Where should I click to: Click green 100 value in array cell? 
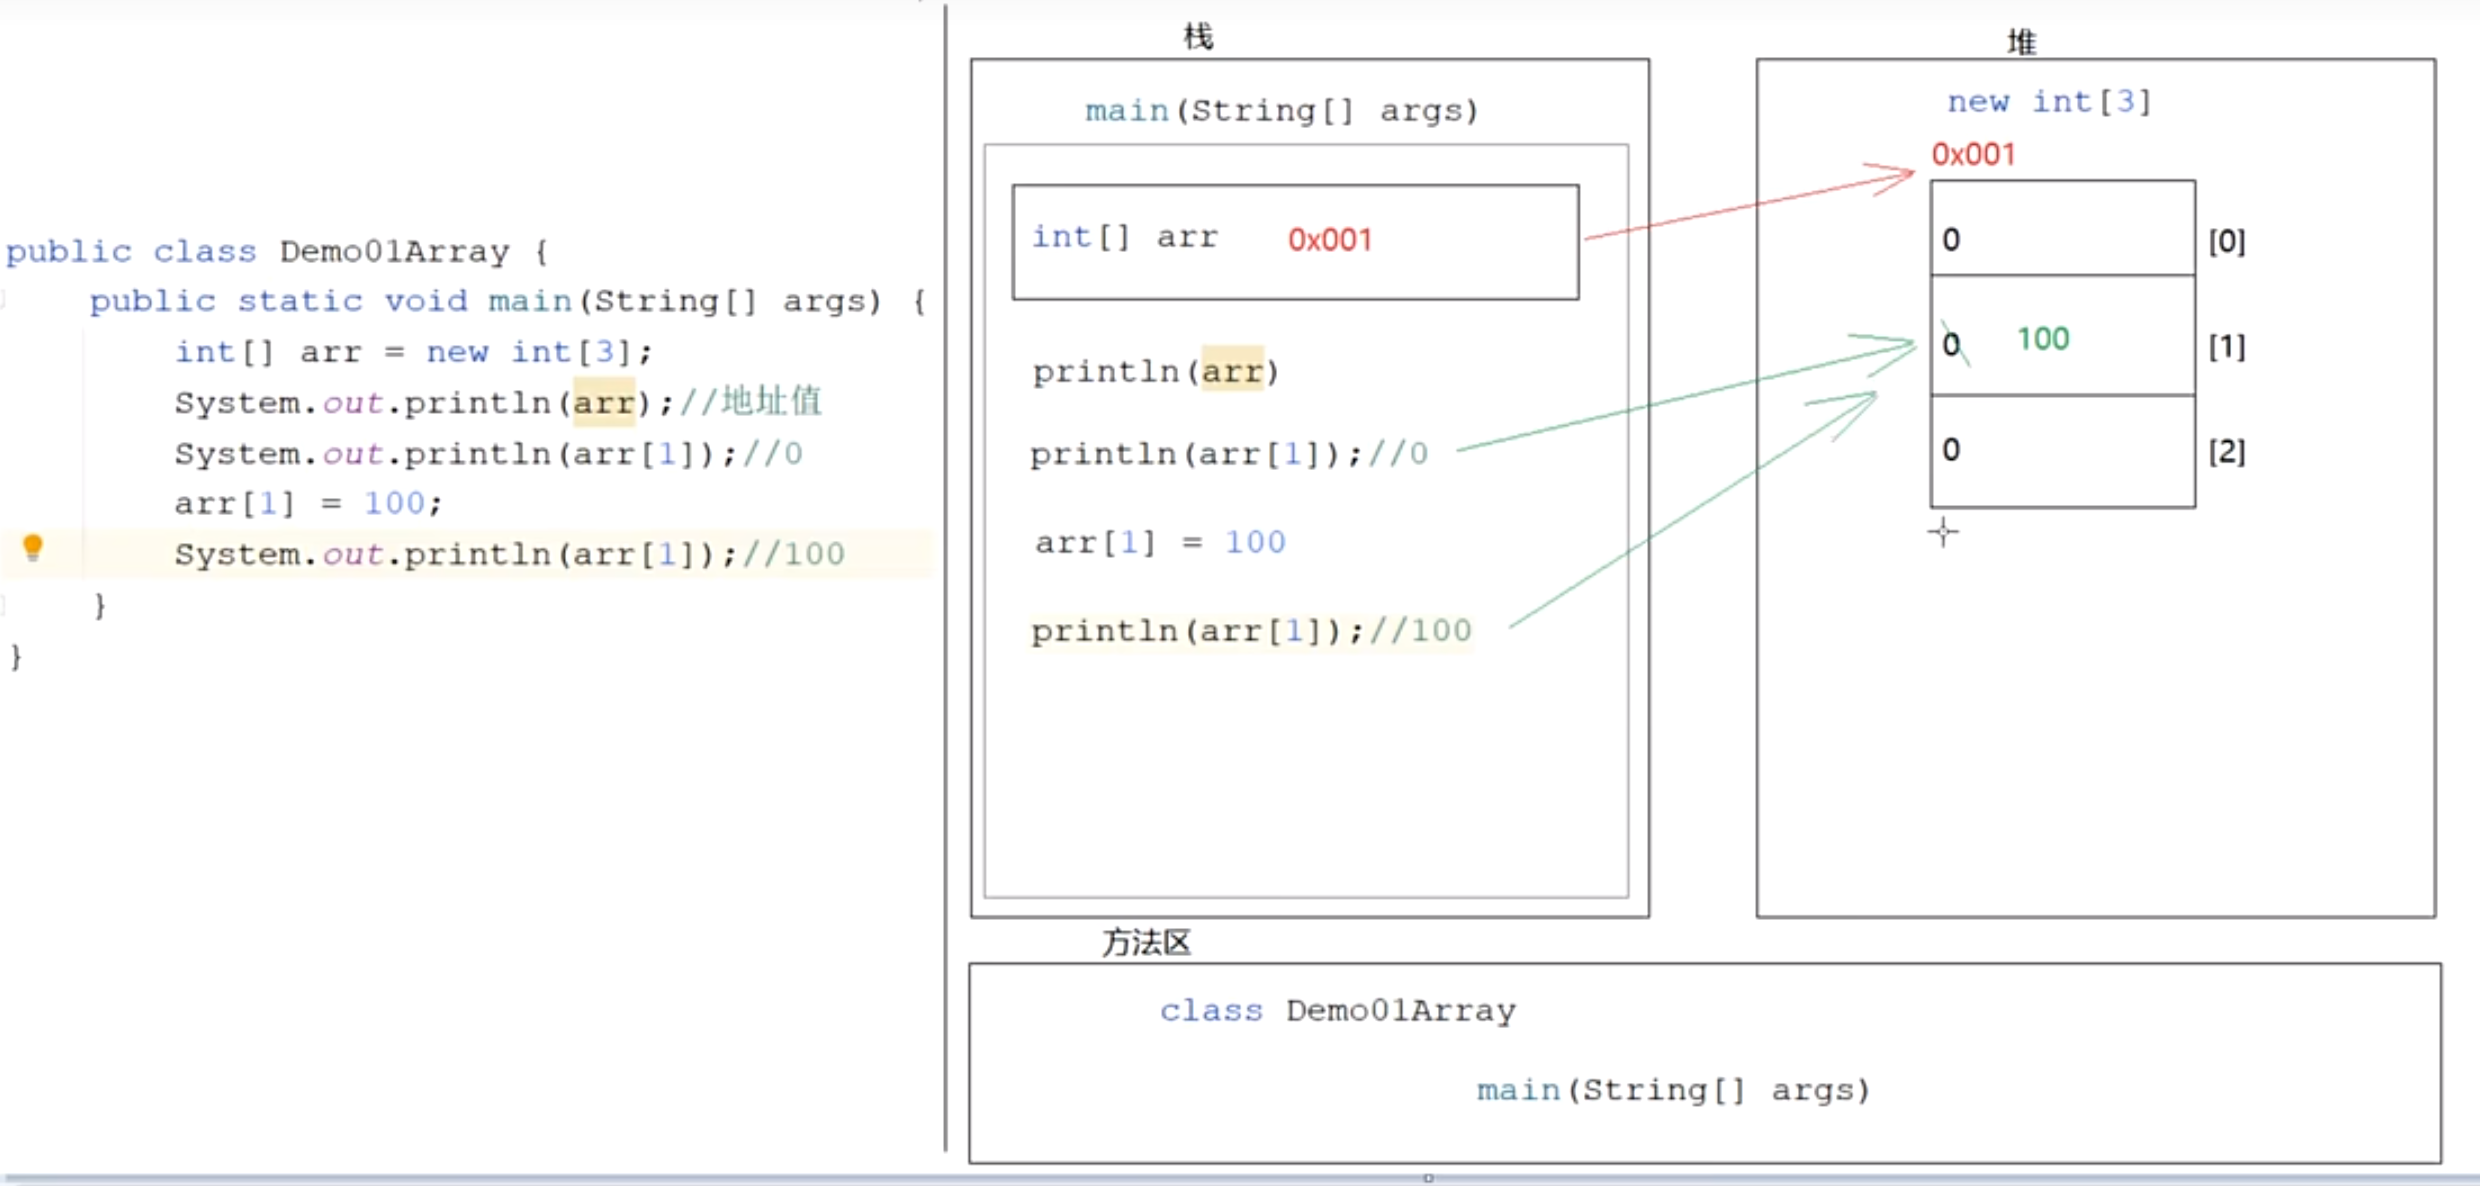pos(2042,339)
